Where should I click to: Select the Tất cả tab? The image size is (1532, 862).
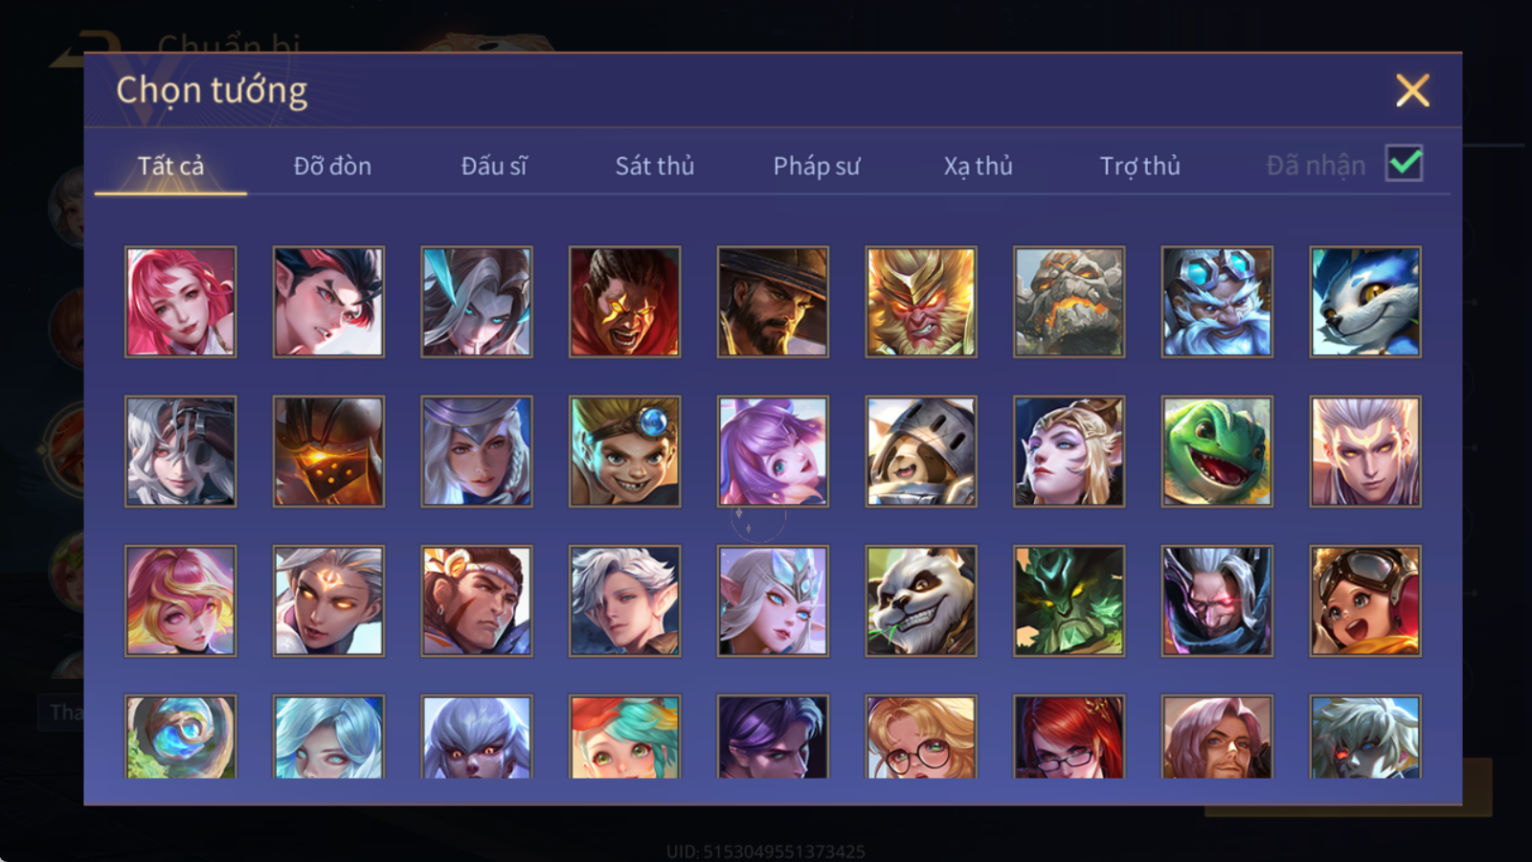click(171, 166)
